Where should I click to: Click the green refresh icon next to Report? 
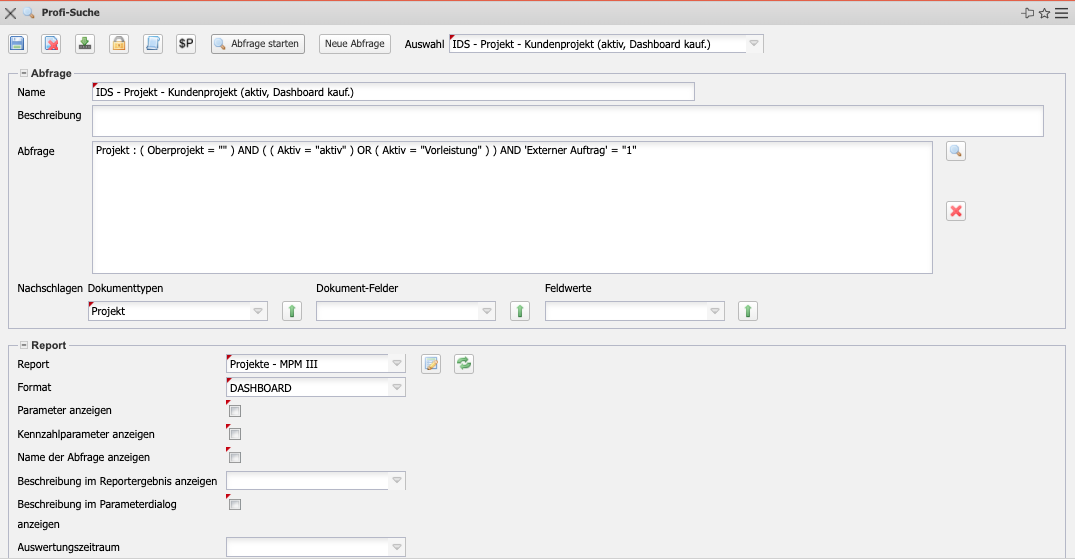(x=464, y=364)
